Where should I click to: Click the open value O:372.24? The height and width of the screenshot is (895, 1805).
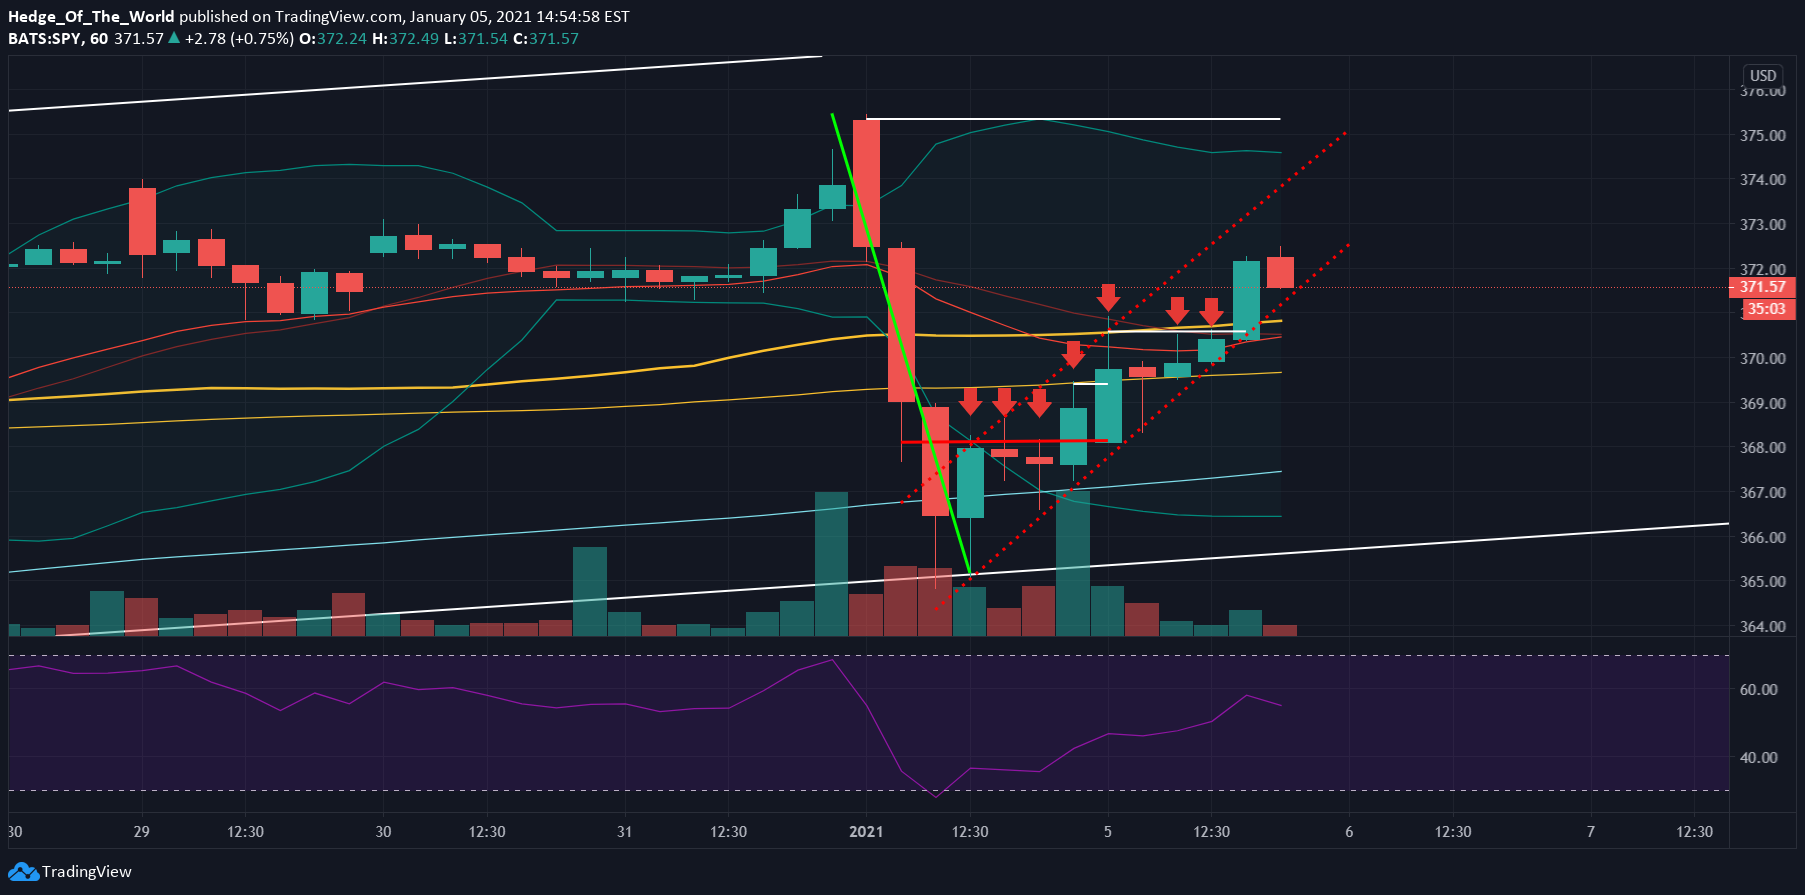point(333,38)
